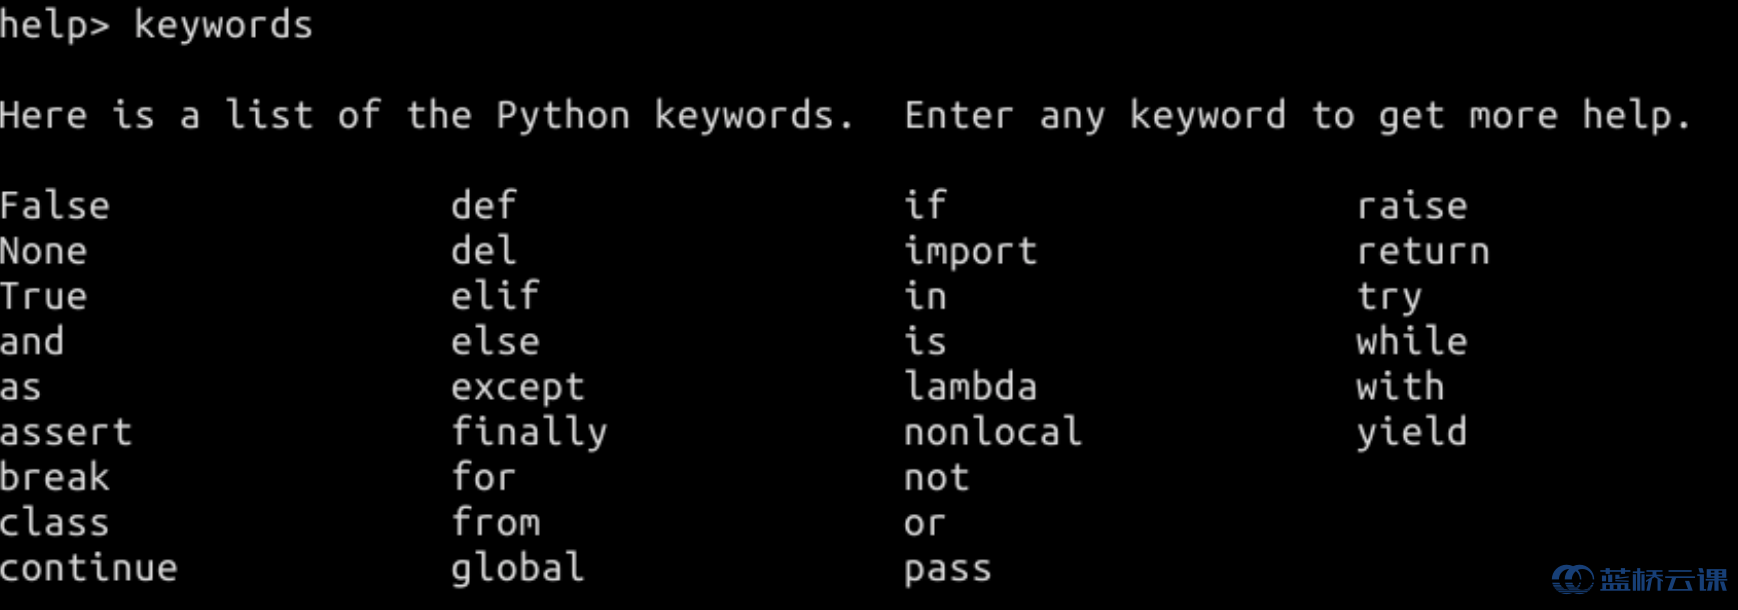The width and height of the screenshot is (1738, 610).
Task: Click the 'pass' keyword
Action: pyautogui.click(x=948, y=570)
